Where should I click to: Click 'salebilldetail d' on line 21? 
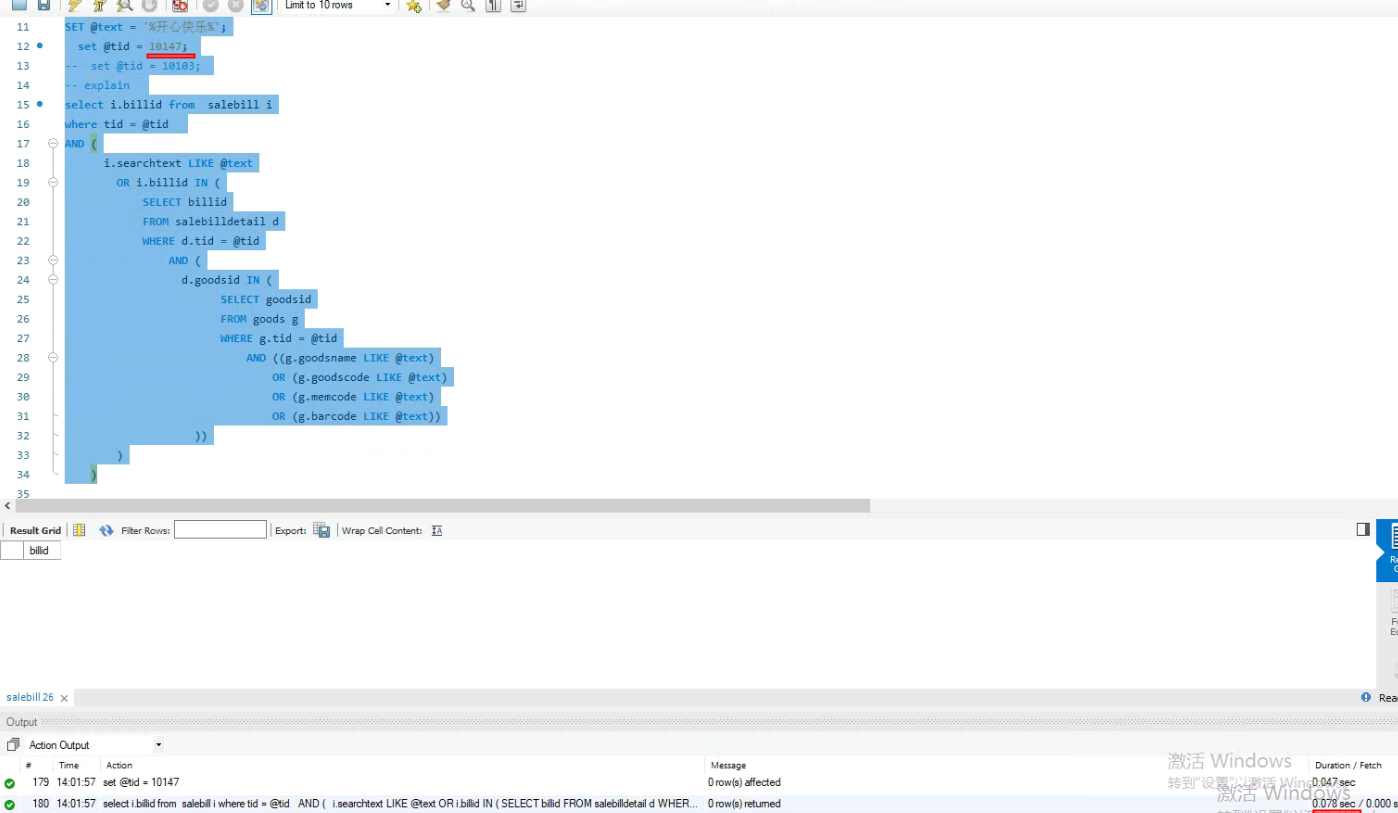click(227, 221)
